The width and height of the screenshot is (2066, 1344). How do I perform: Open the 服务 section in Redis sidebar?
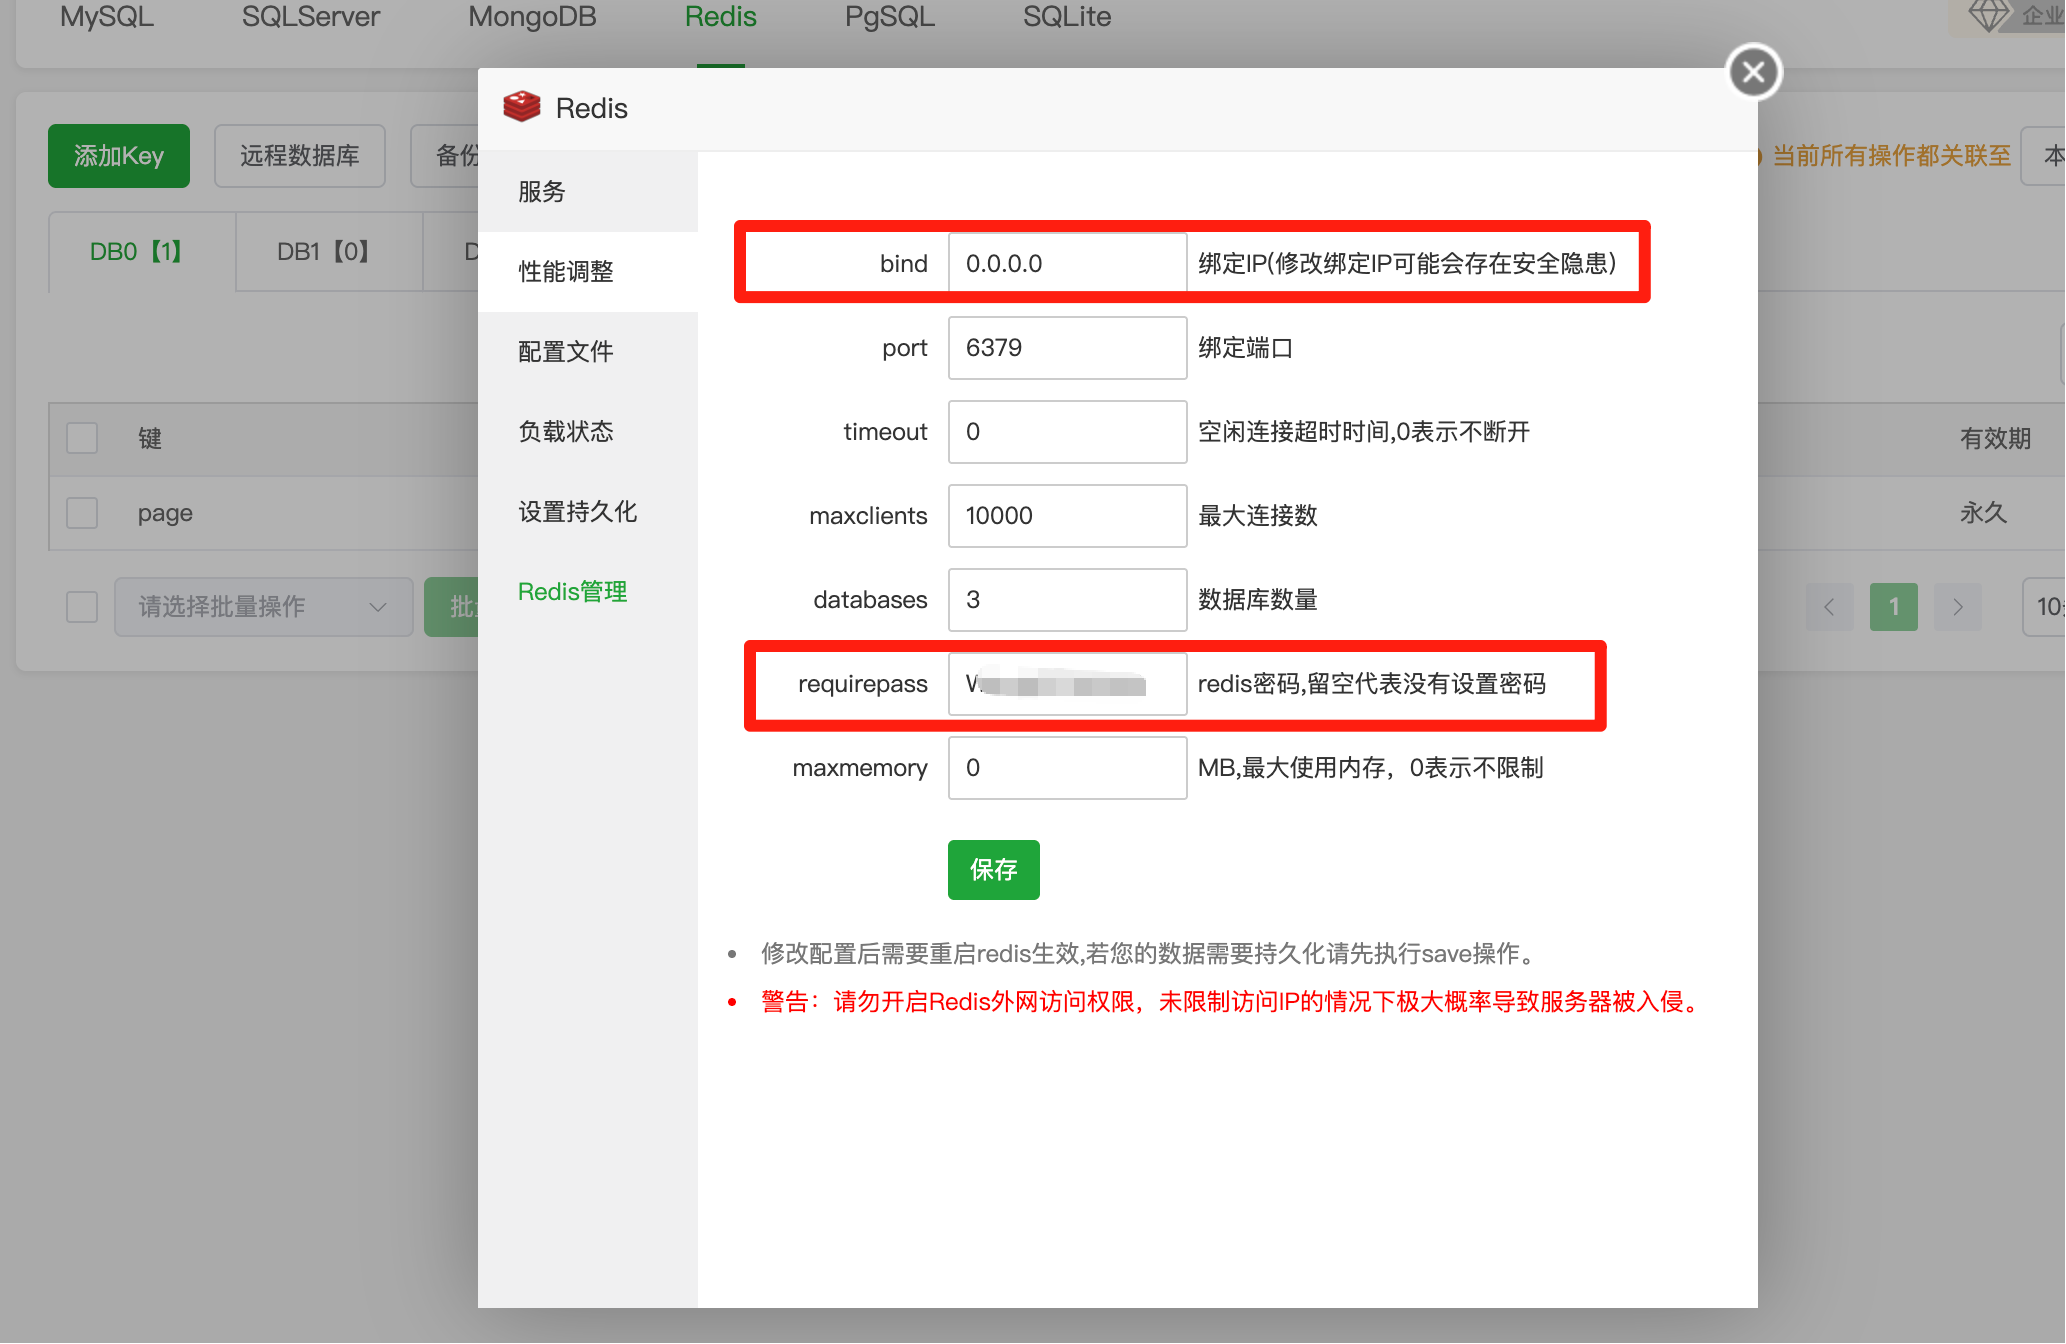coord(588,191)
